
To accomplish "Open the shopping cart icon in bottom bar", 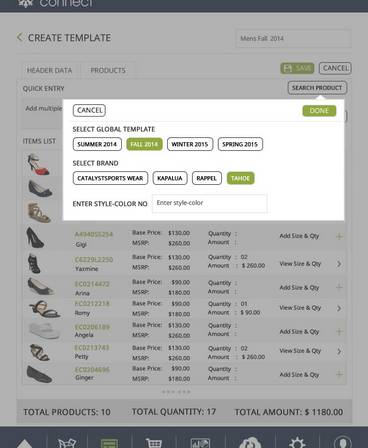I will pos(154,443).
